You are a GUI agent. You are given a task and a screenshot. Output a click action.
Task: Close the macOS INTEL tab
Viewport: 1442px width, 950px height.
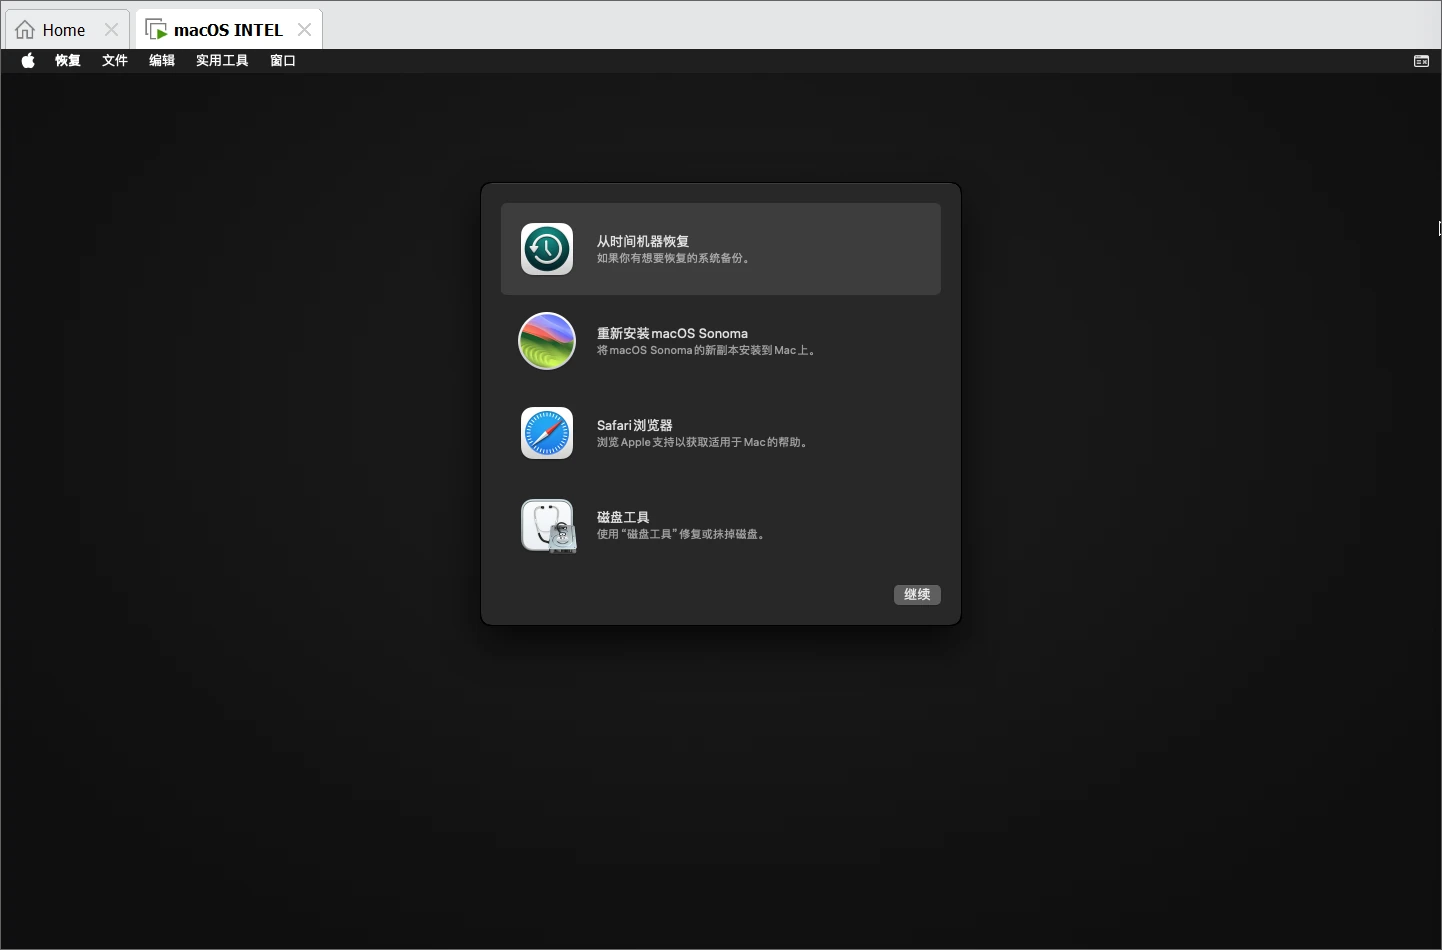305,30
